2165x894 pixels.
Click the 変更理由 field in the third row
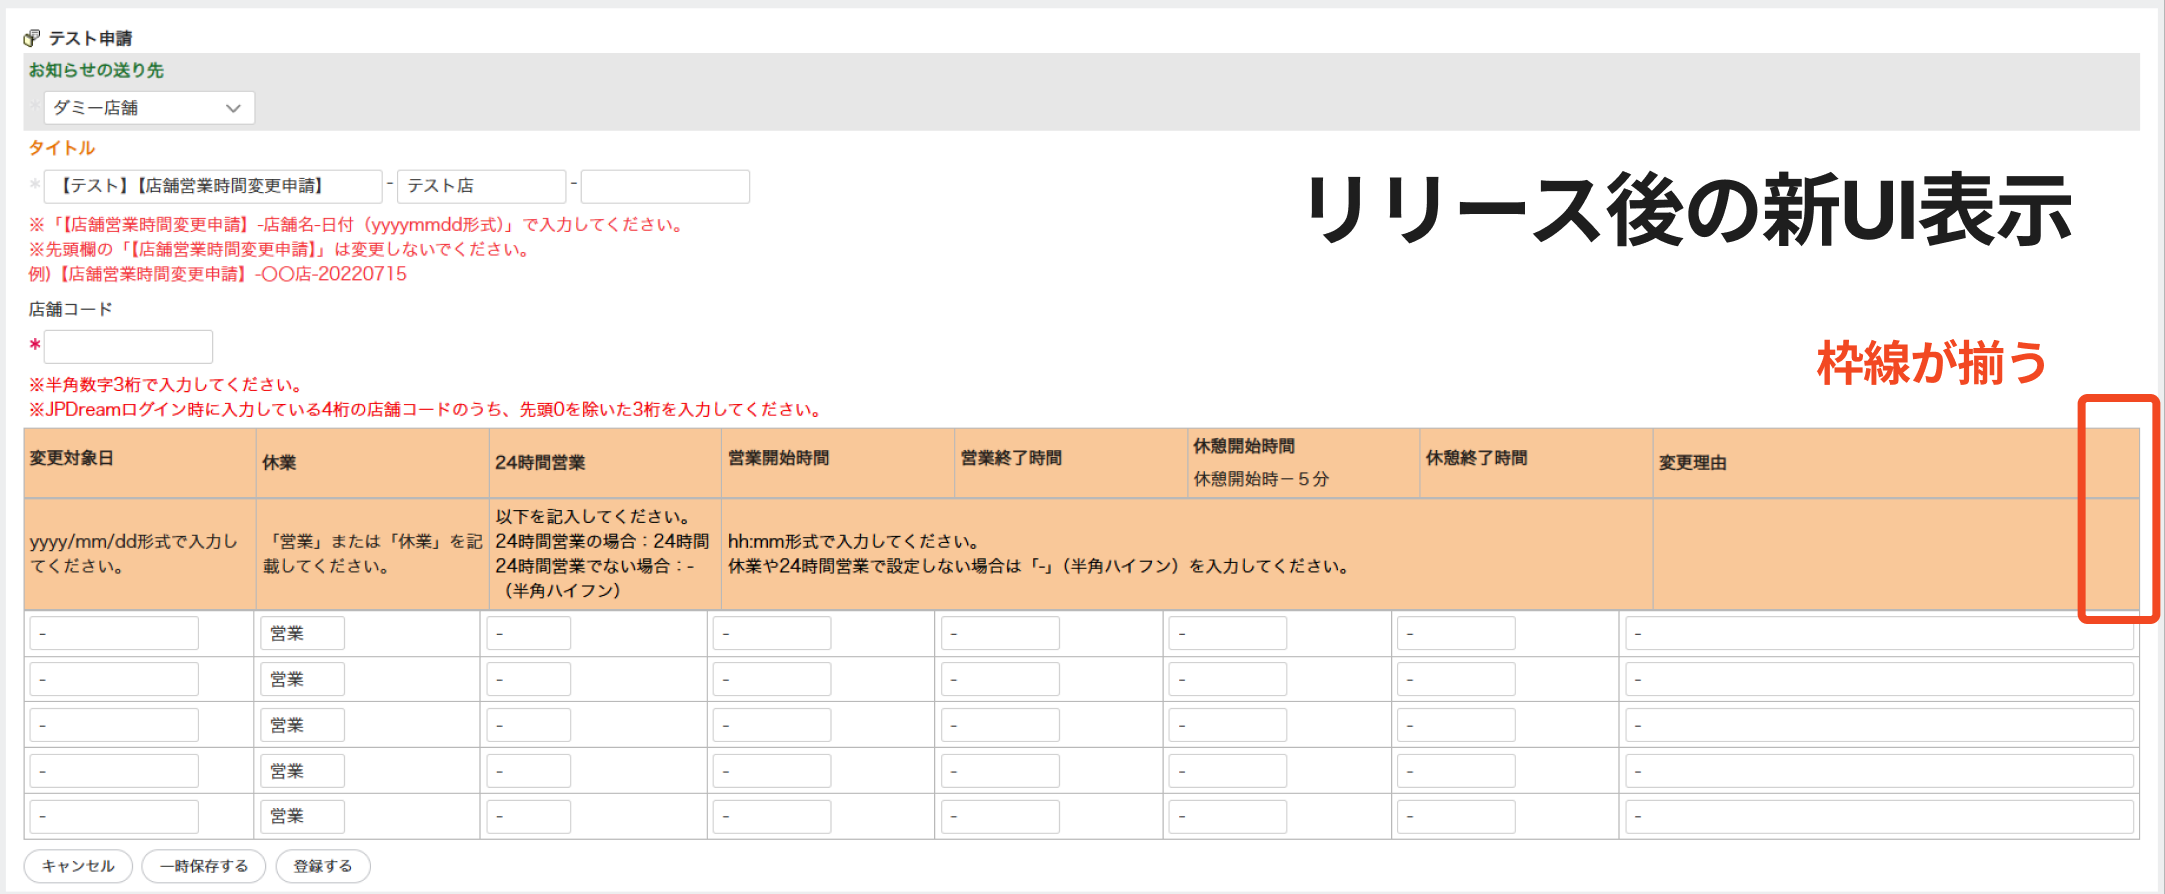(1879, 726)
